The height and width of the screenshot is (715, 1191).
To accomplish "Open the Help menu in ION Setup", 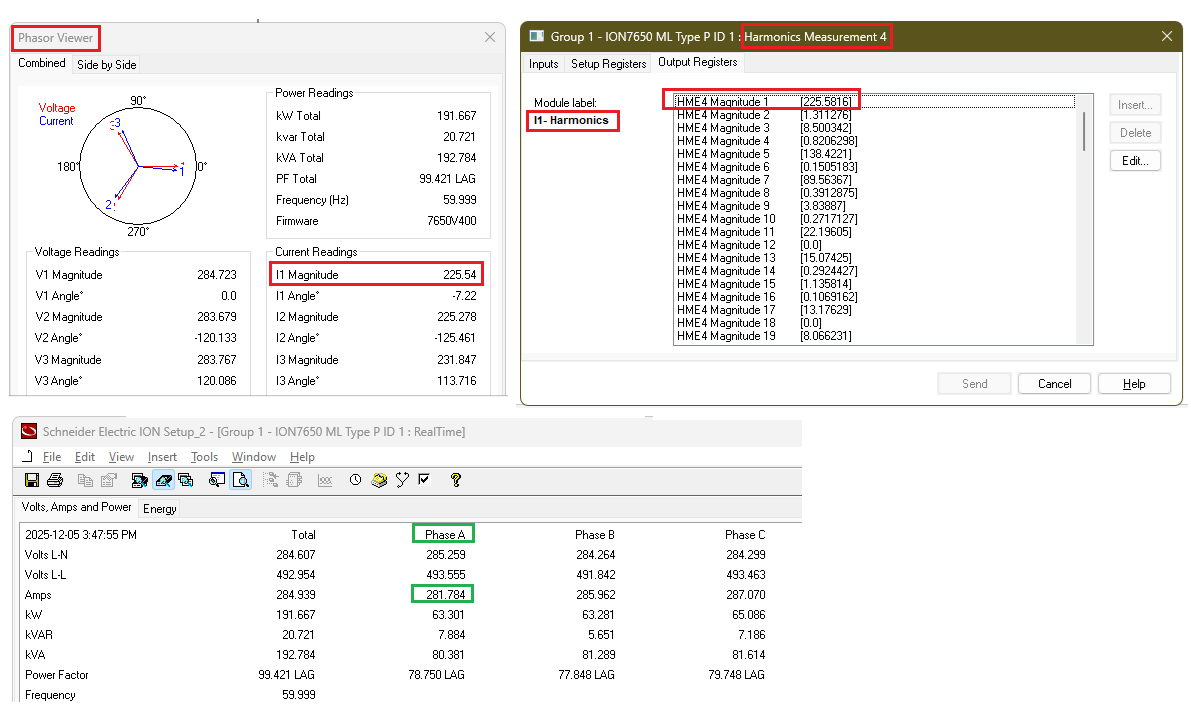I will tap(302, 457).
